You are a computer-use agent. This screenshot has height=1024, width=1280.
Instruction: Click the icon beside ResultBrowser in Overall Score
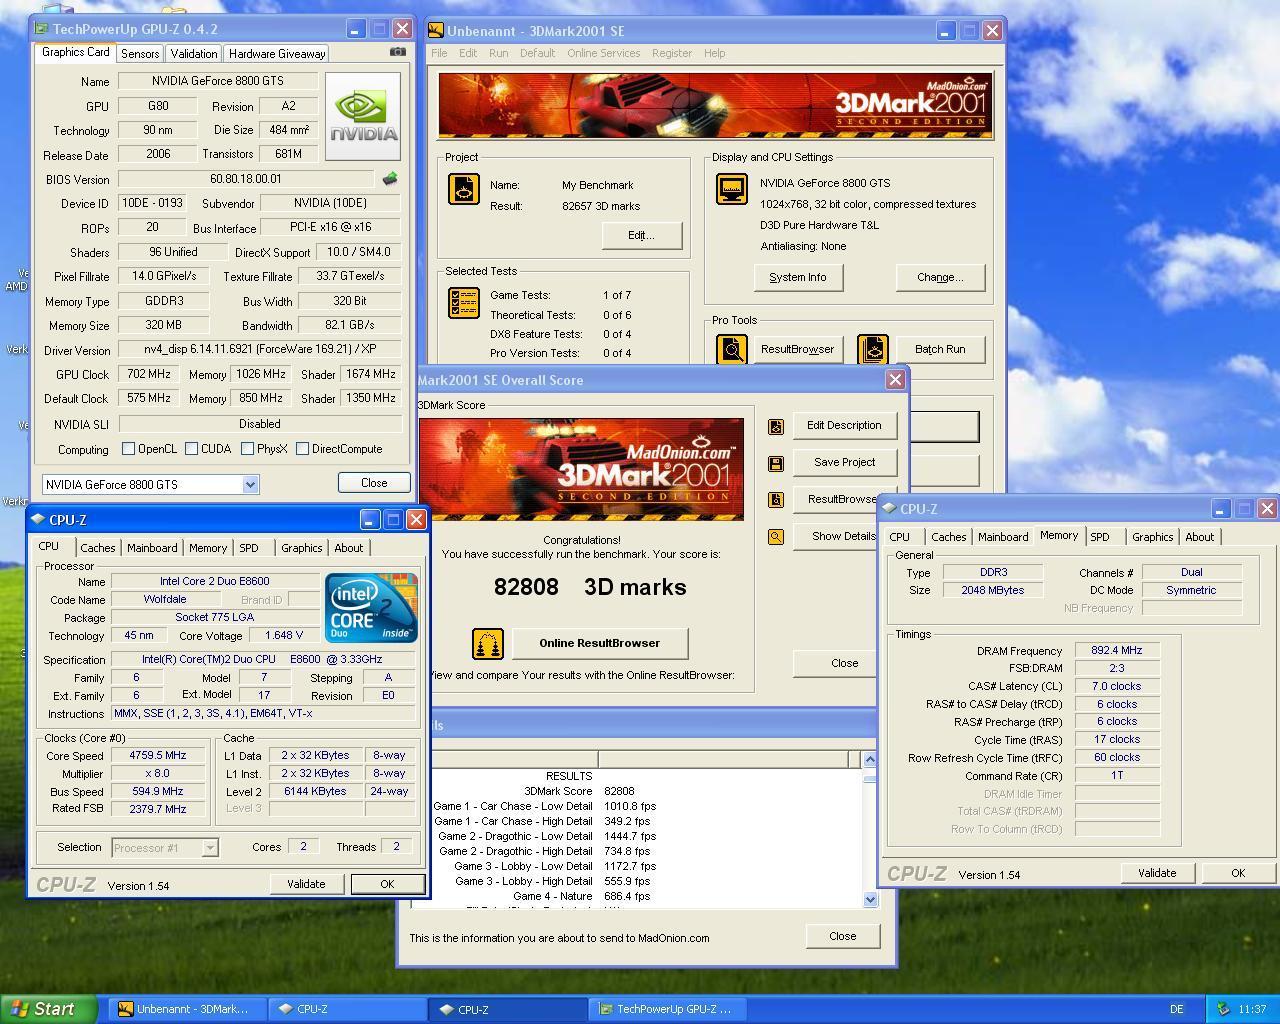(775, 500)
